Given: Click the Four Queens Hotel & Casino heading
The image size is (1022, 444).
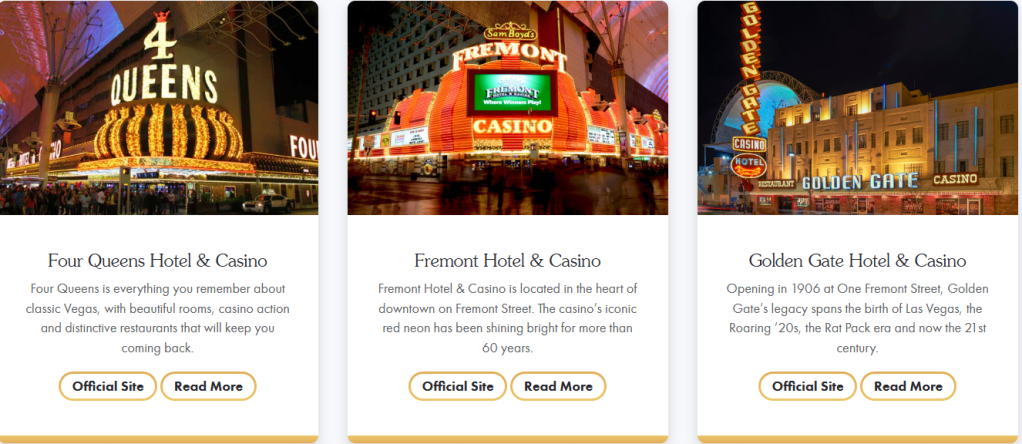Looking at the screenshot, I should (158, 261).
